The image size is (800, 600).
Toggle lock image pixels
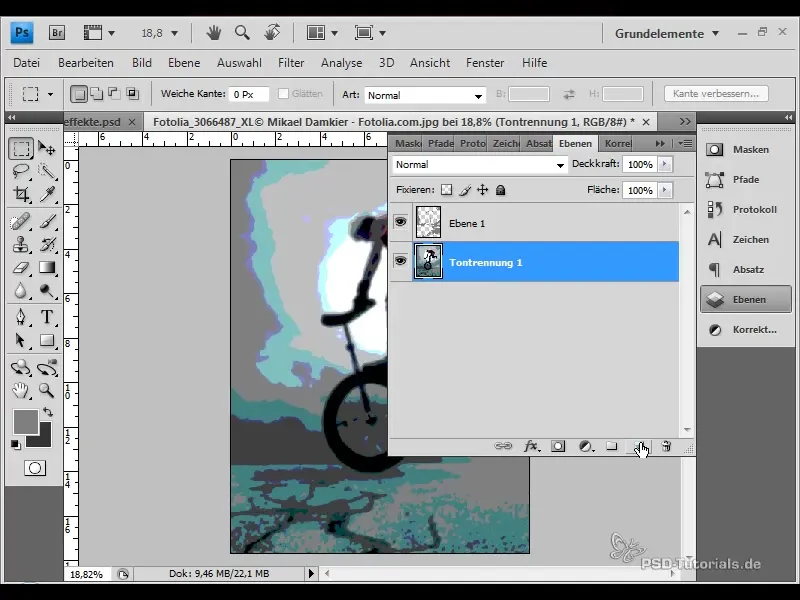coord(465,190)
